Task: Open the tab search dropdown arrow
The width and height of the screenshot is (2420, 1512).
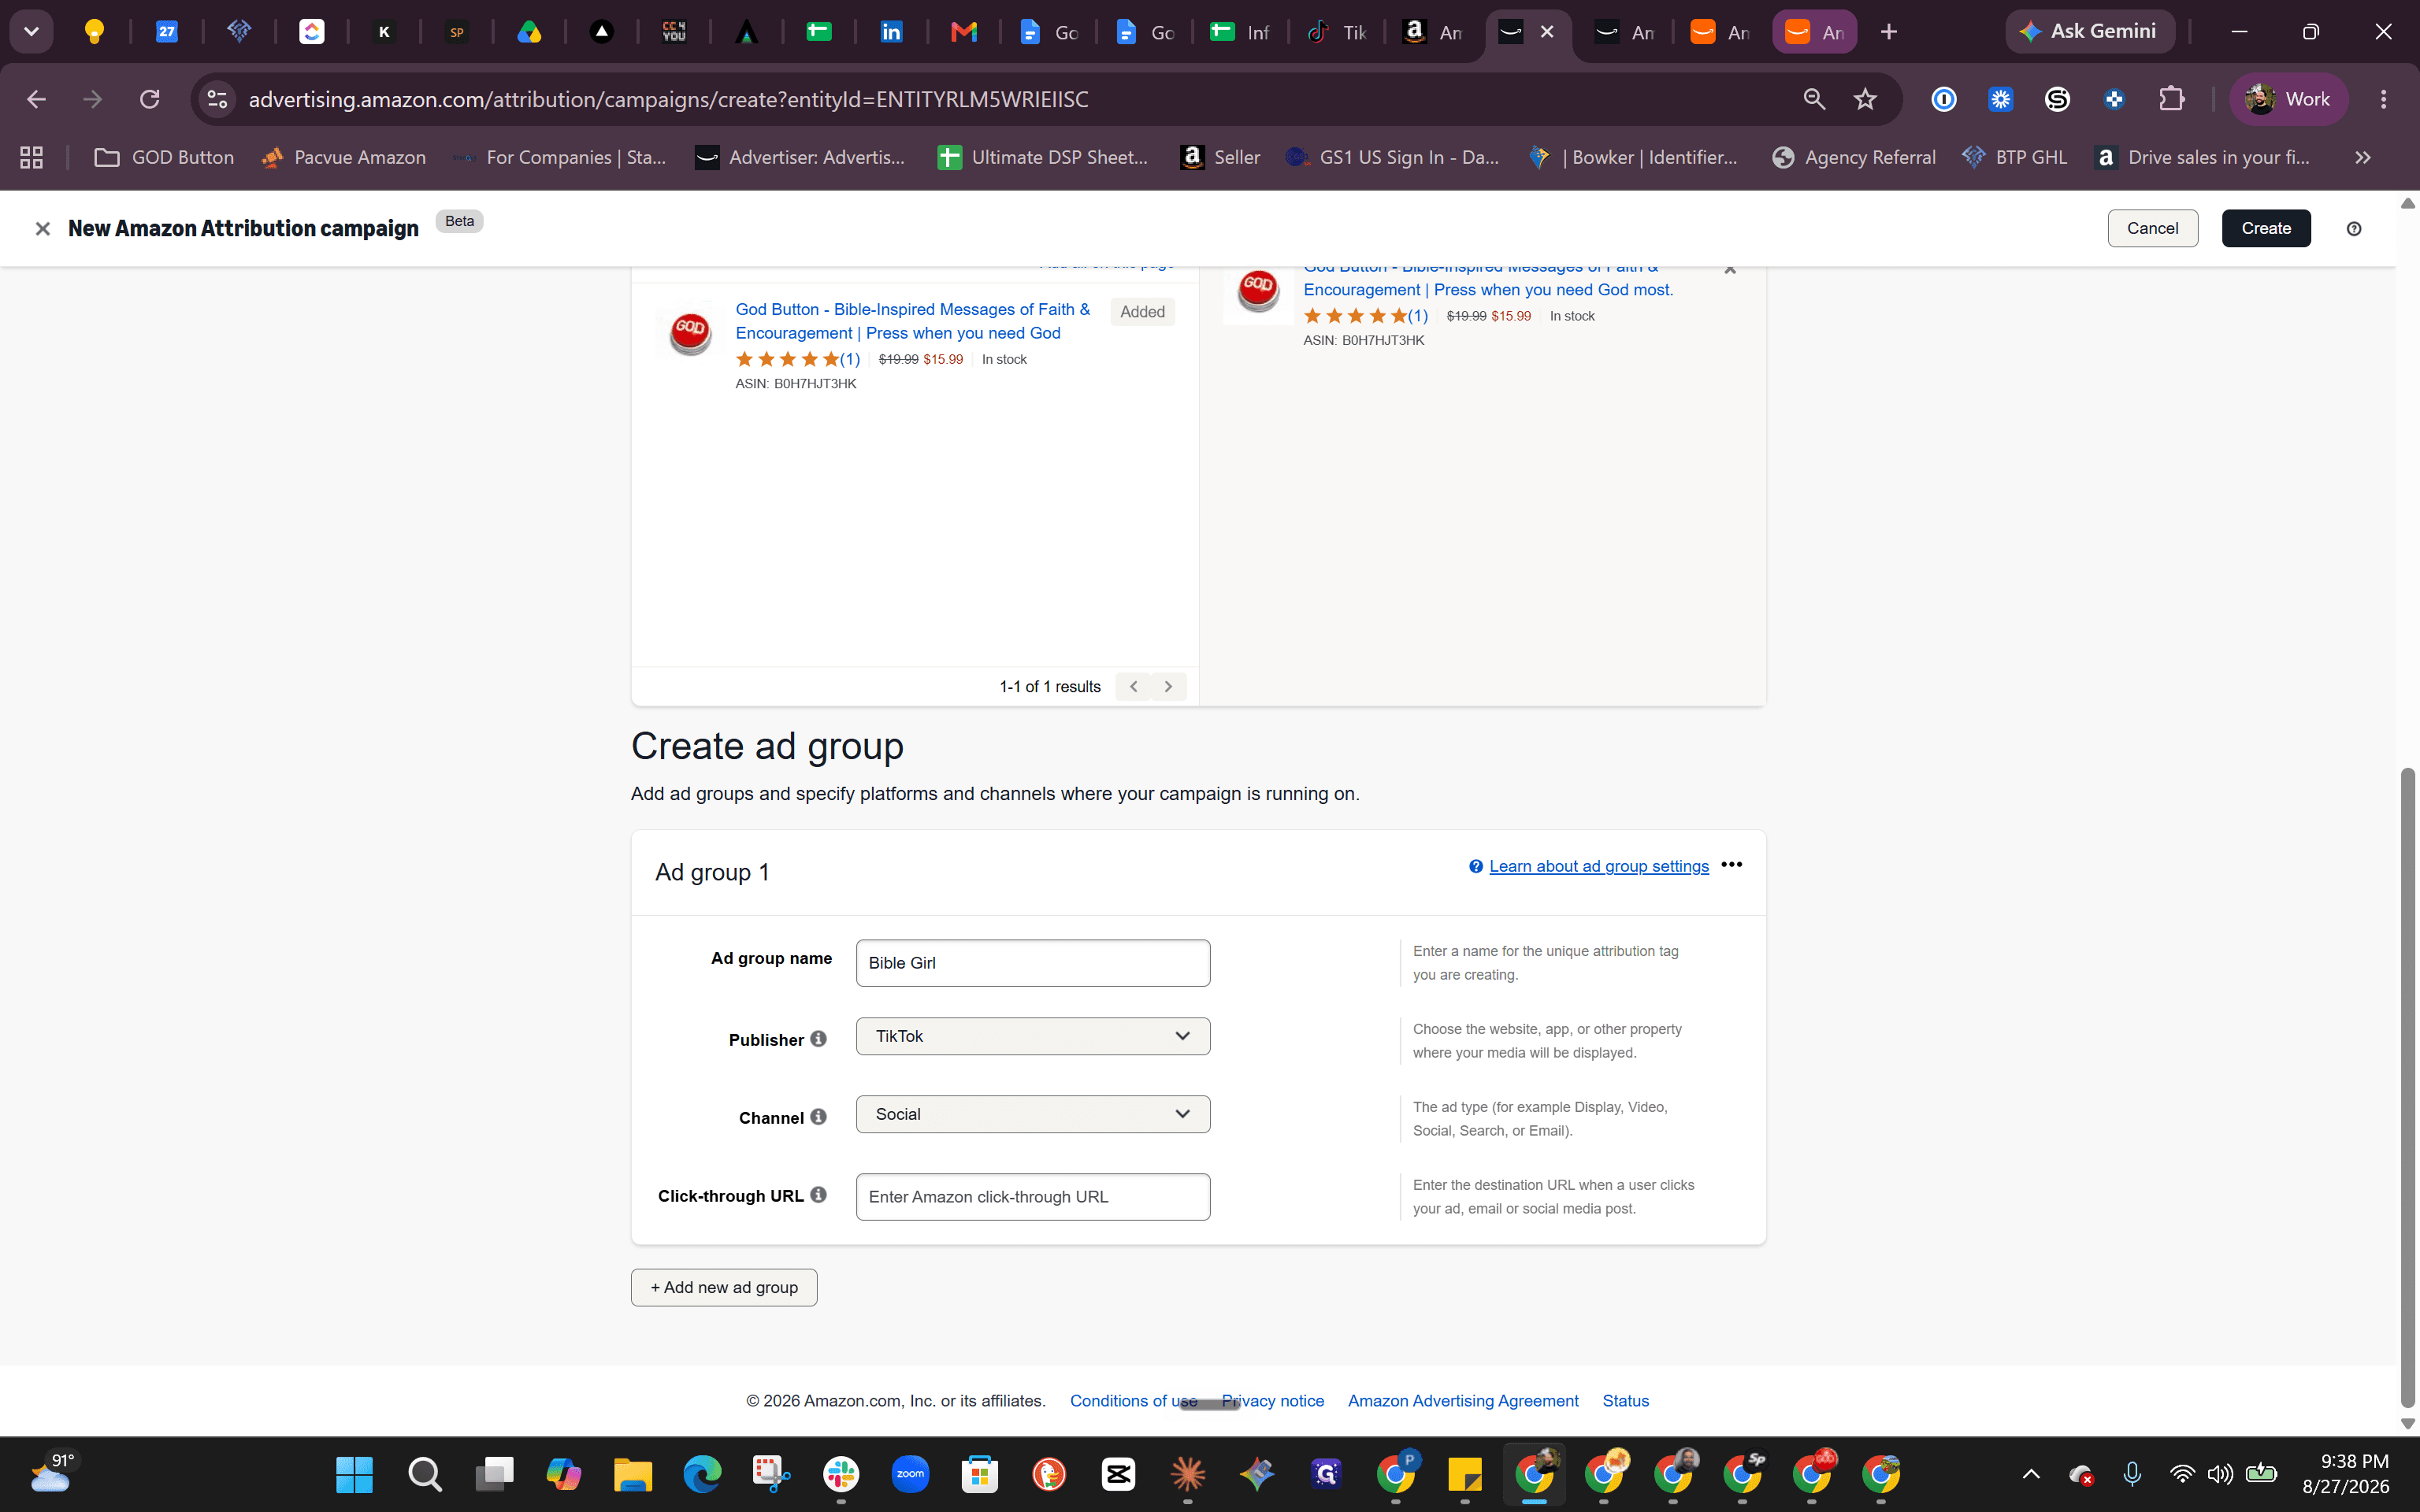Action: [31, 32]
